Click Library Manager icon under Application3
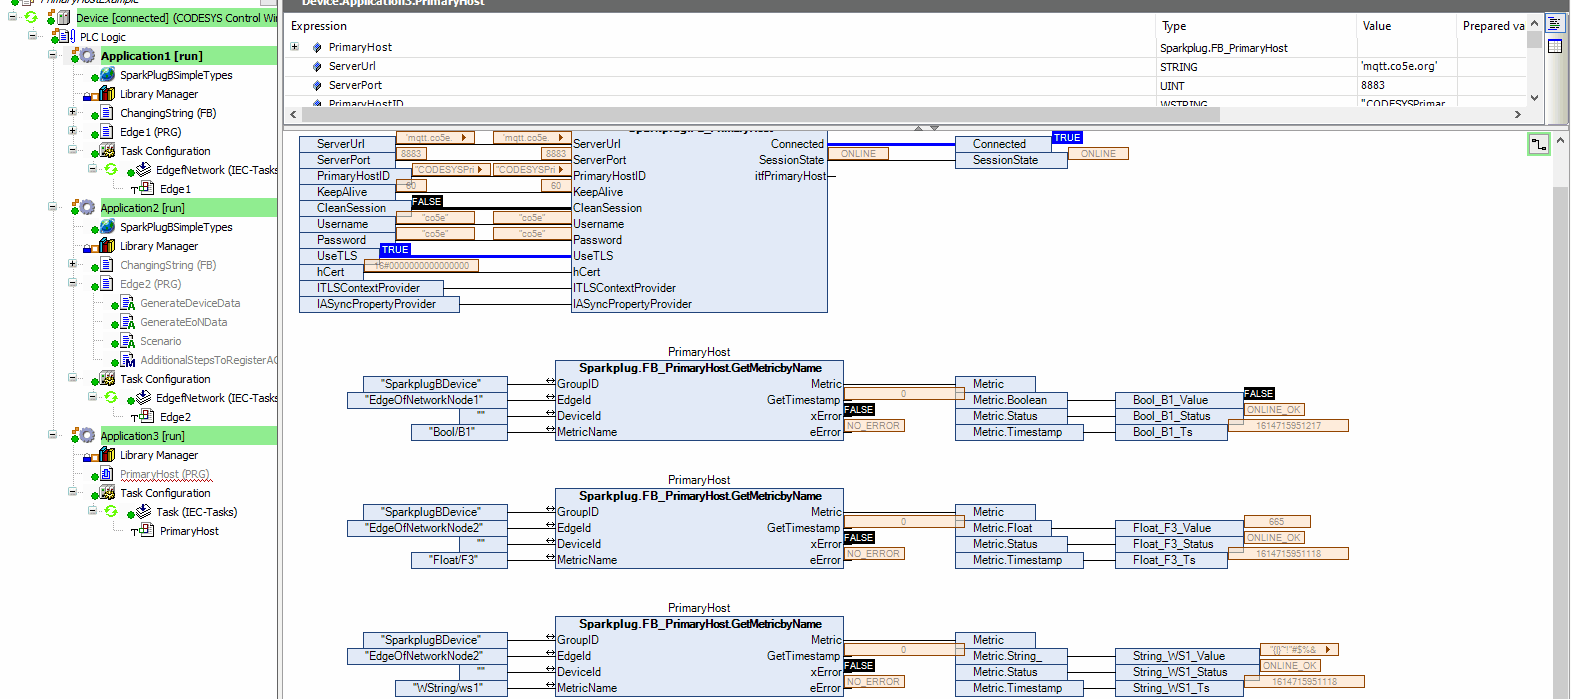 pos(106,455)
